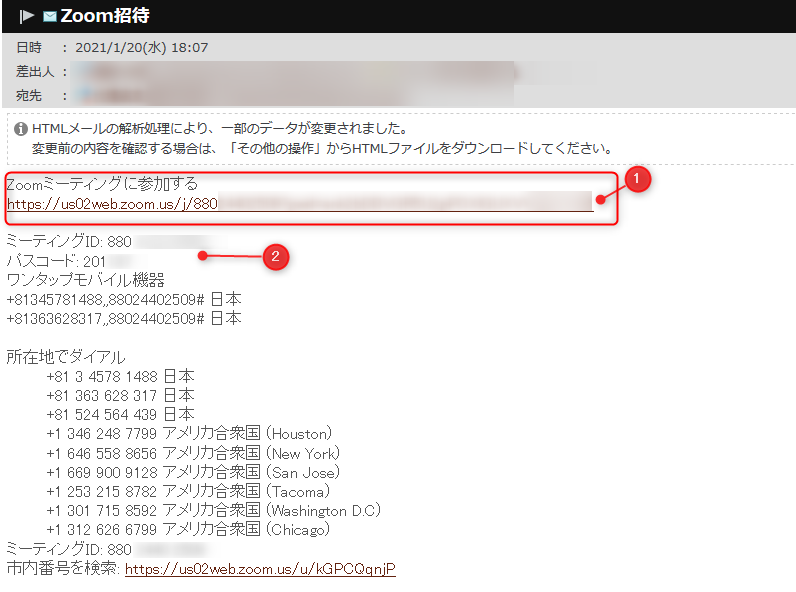Click the Zoom招待 subject title

105,16
